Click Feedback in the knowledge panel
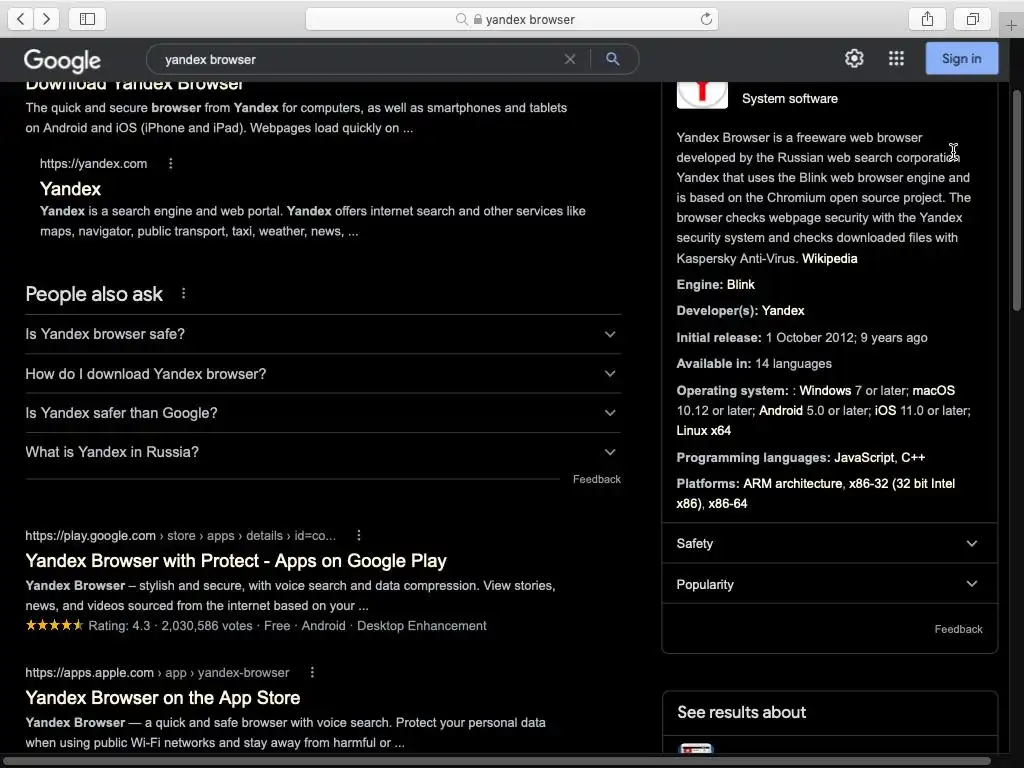Viewport: 1024px width, 768px height. pyautogui.click(x=958, y=630)
